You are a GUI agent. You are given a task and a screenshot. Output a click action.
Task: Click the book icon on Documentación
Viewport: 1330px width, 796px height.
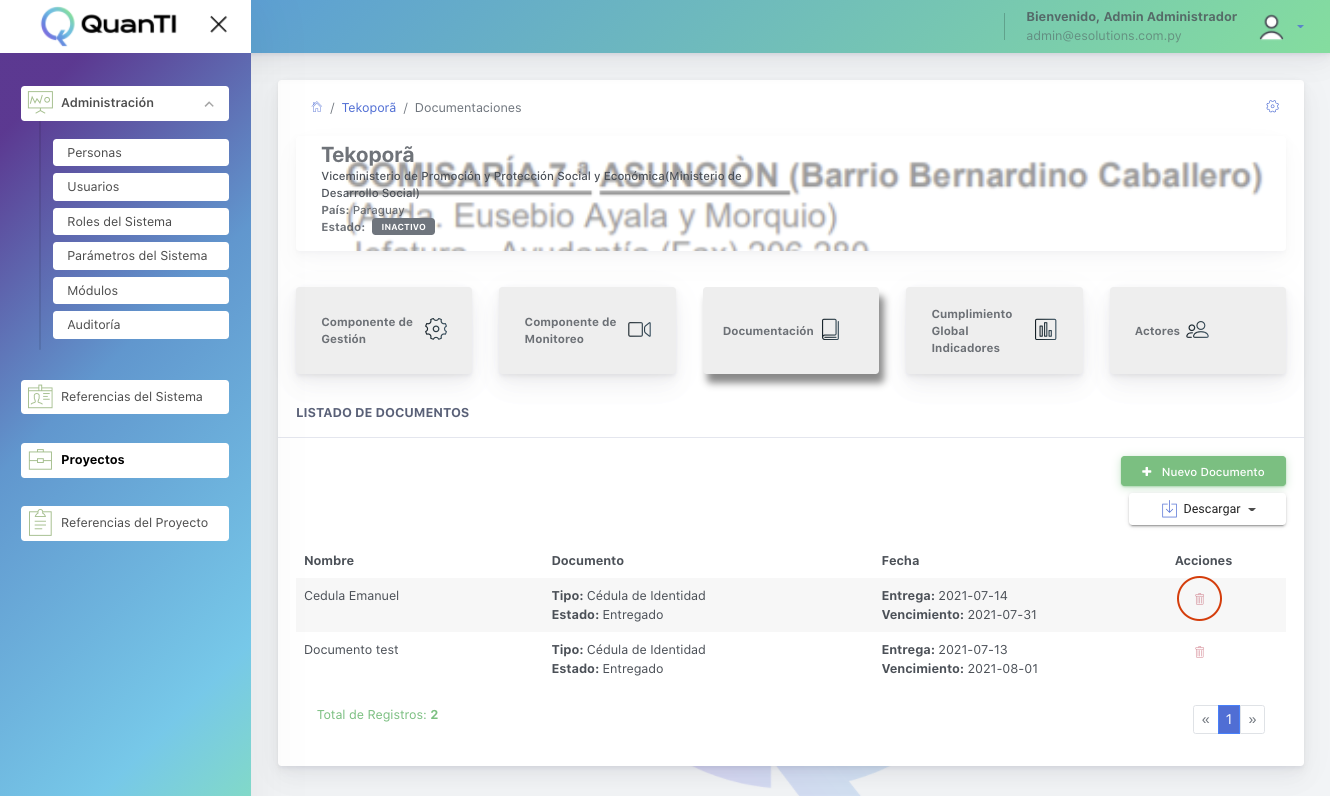830,330
